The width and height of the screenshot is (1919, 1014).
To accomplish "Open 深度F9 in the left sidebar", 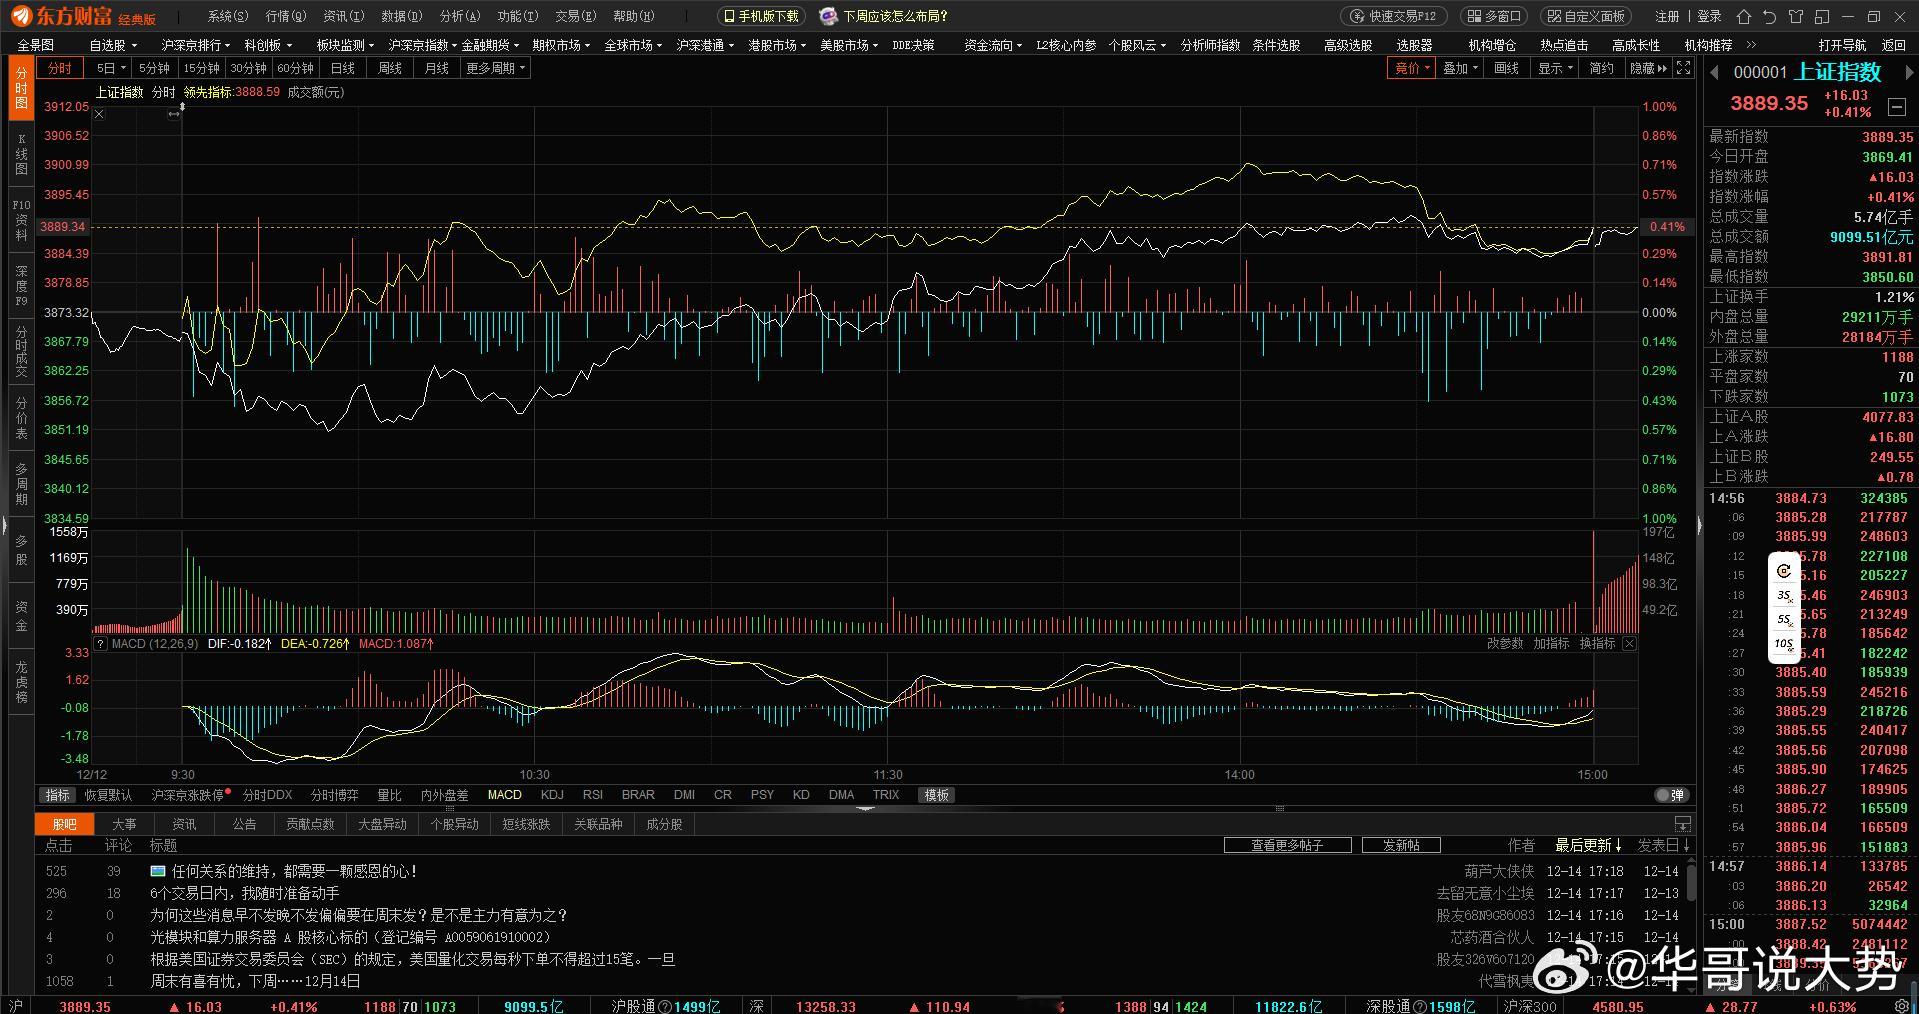I will click(21, 286).
